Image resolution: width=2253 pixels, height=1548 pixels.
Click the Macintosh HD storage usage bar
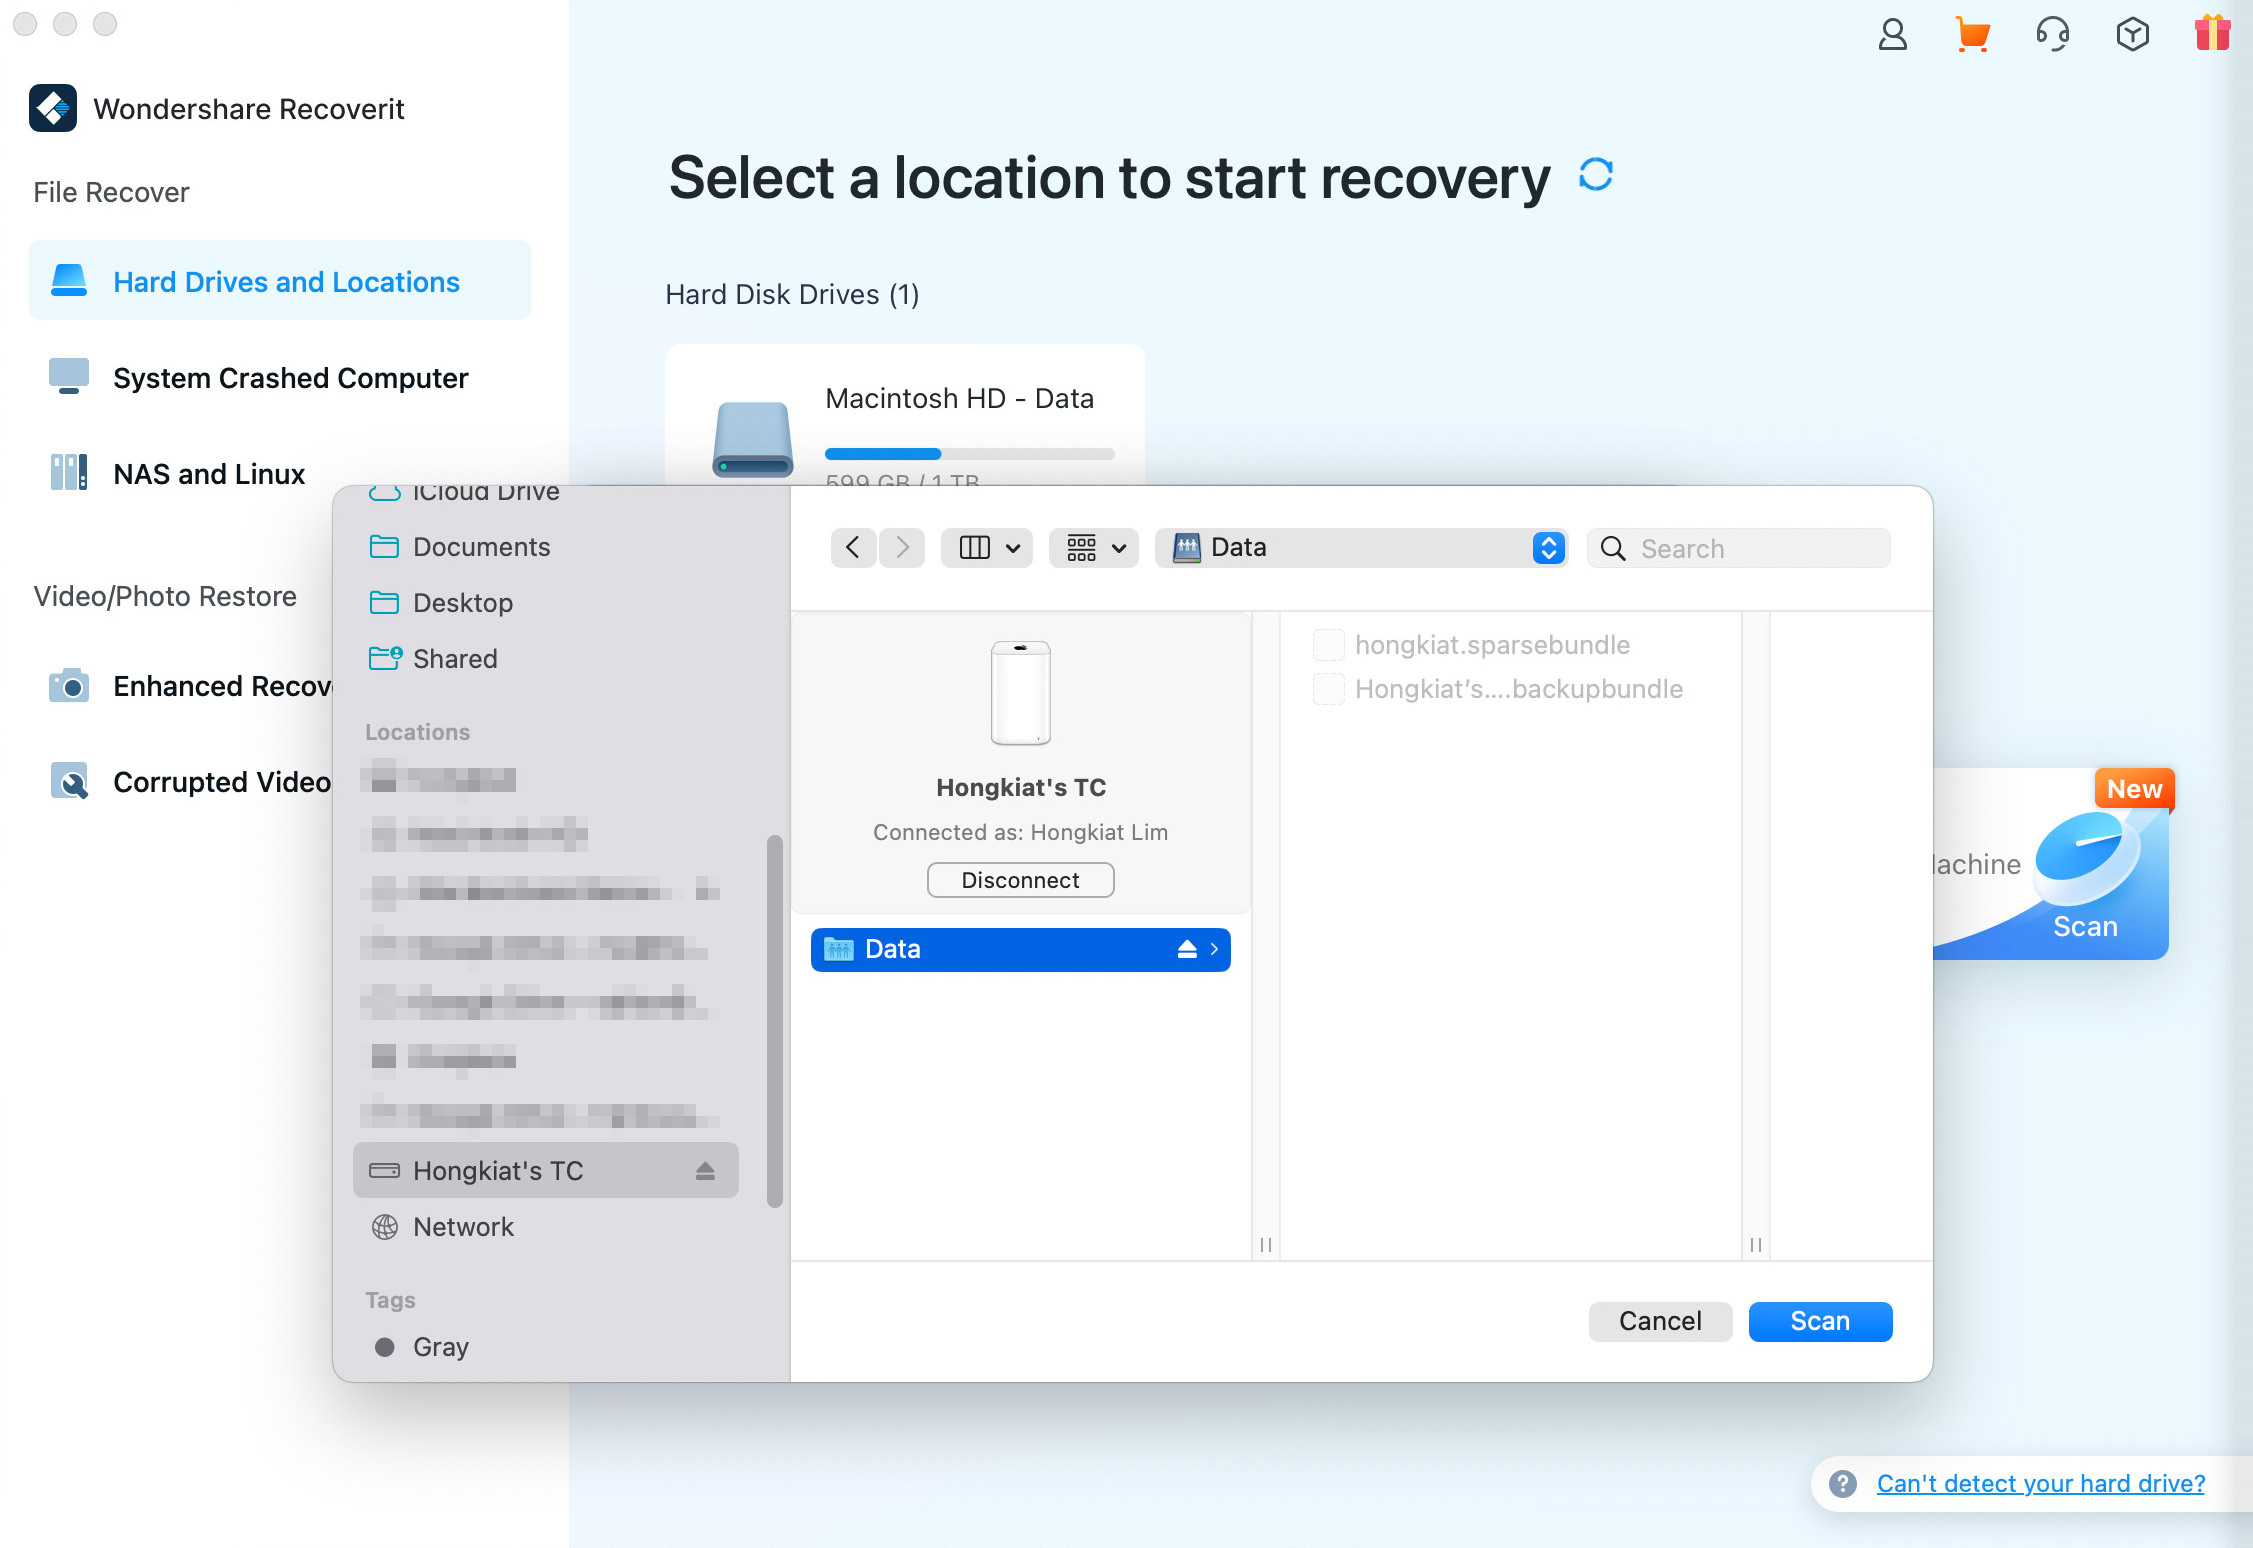point(969,454)
